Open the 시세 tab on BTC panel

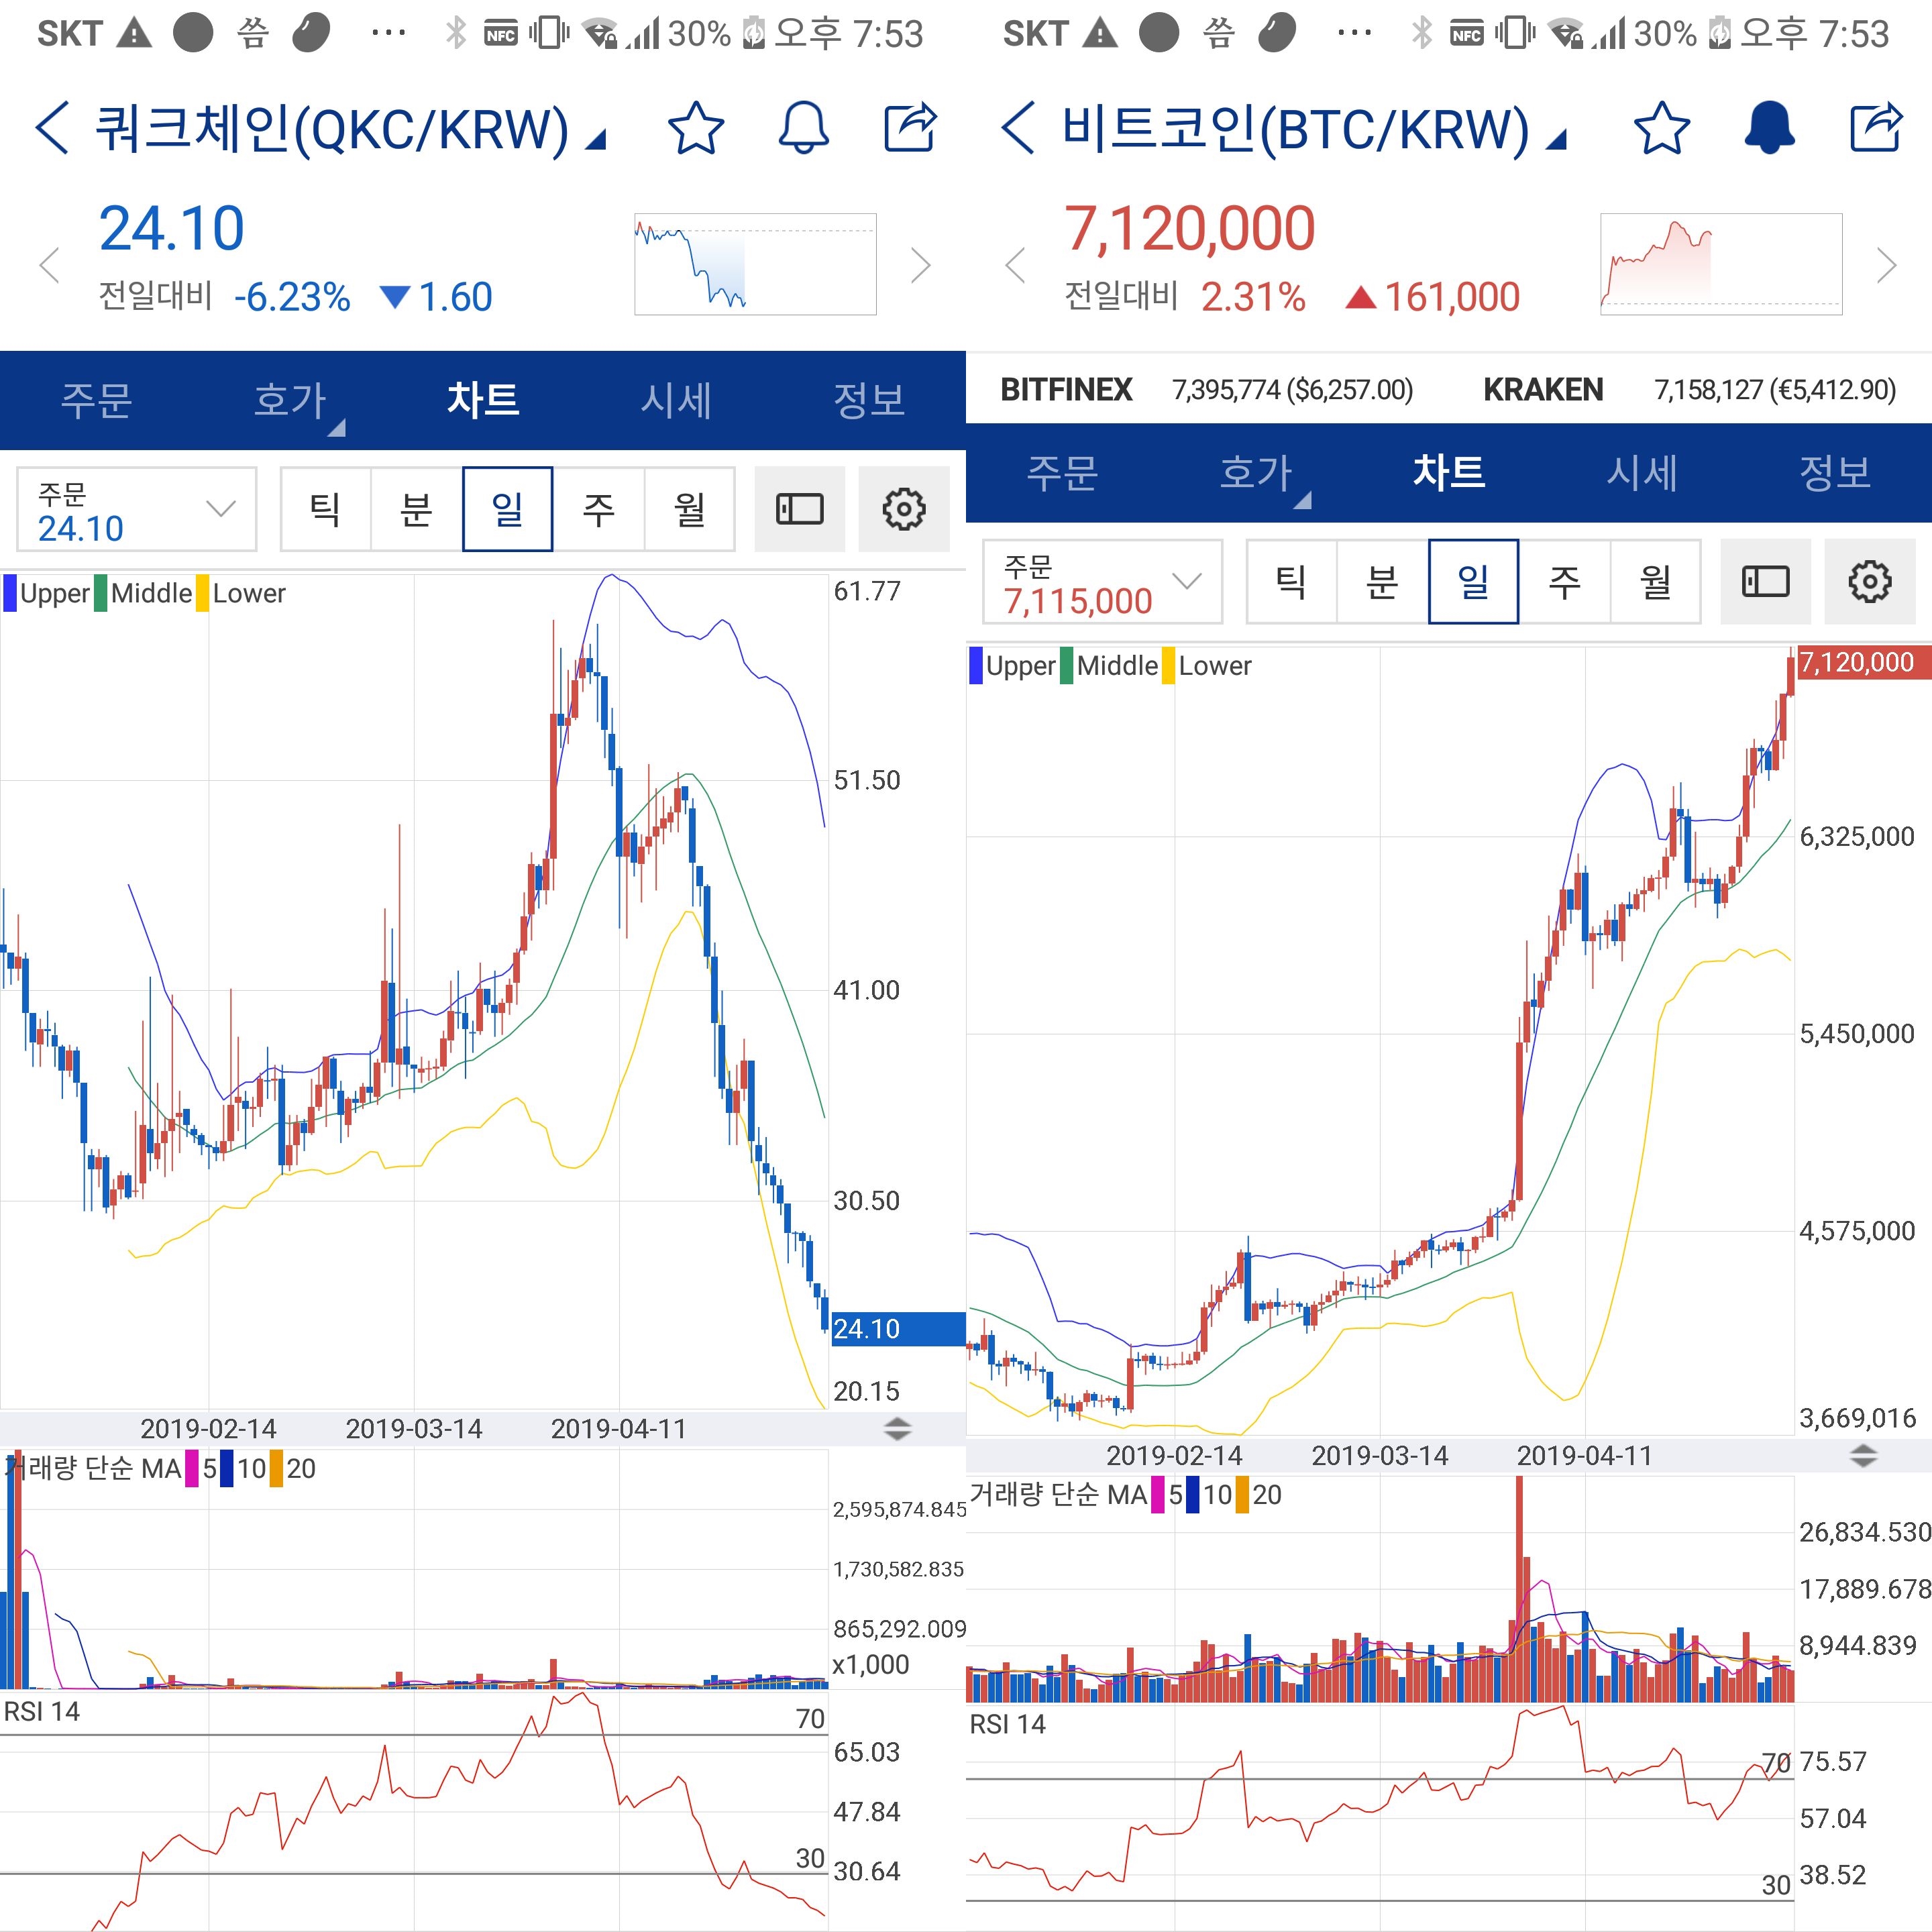click(1641, 473)
